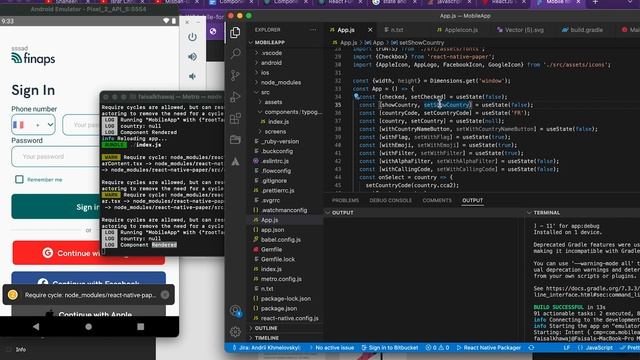Click Sign in to Bitbucket status item
The image size is (640, 360).
click(390, 348)
